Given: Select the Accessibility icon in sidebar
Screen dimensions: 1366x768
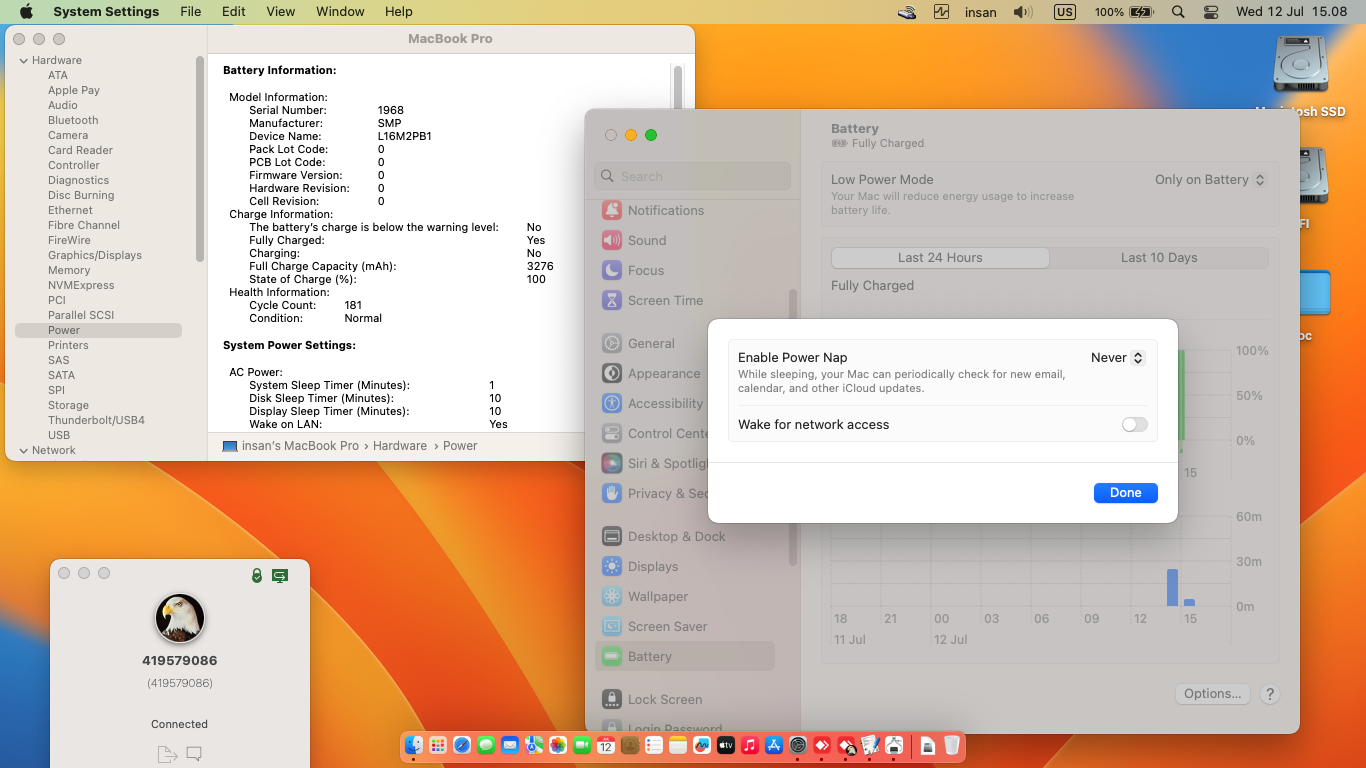Looking at the screenshot, I should (x=612, y=404).
